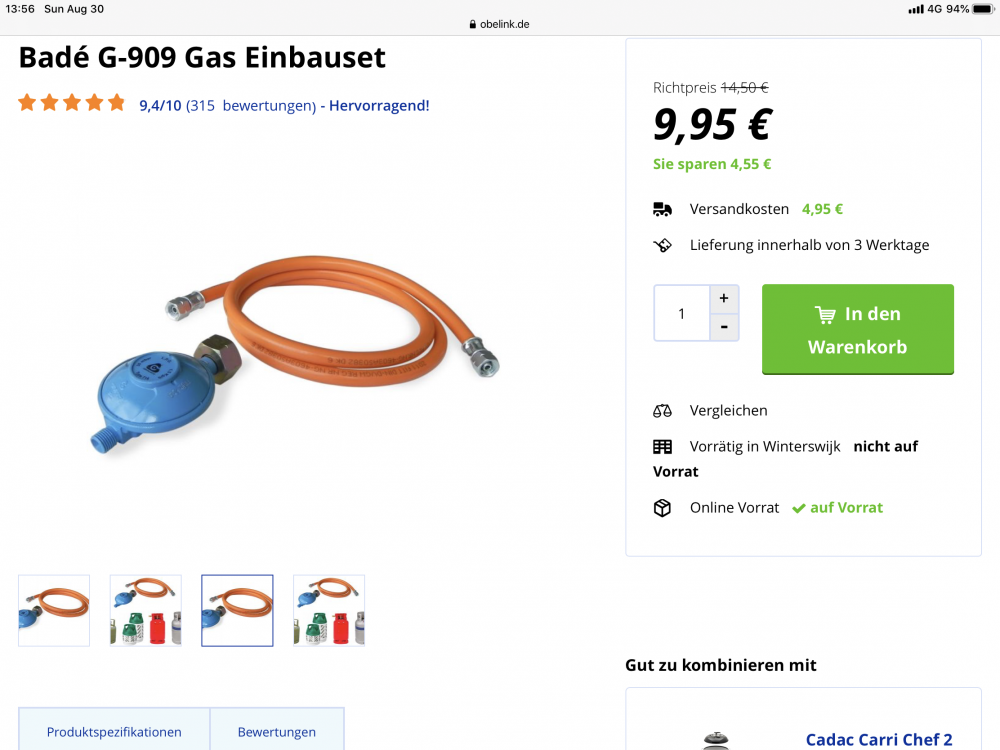Tap the battery icon in status bar
Image resolution: width=1000 pixels, height=750 pixels.
982,9
